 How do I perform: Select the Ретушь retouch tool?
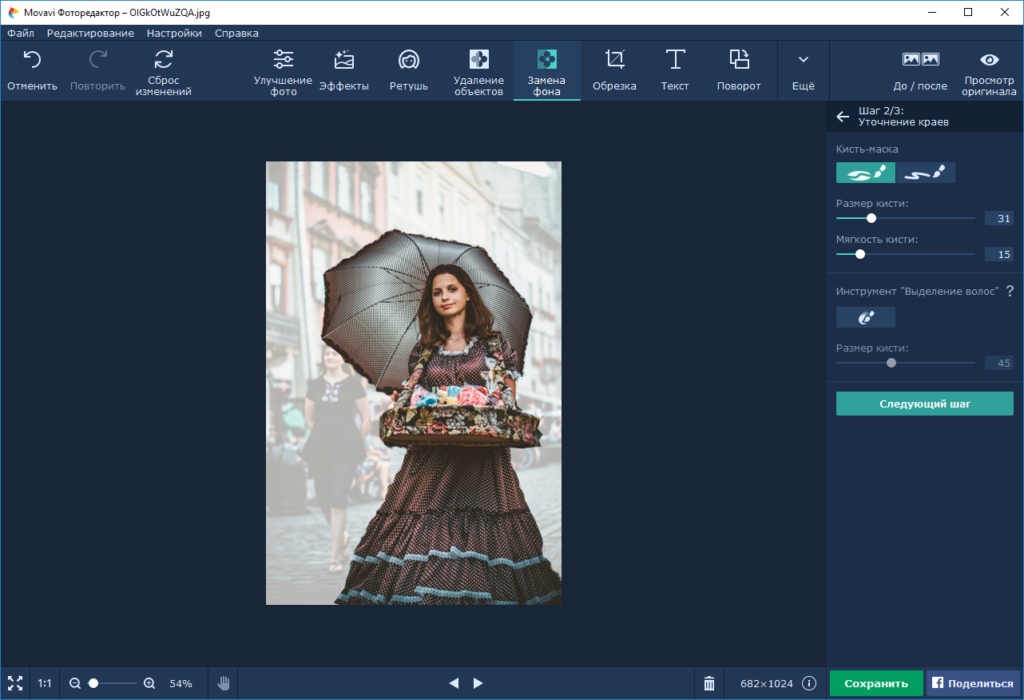(x=408, y=60)
